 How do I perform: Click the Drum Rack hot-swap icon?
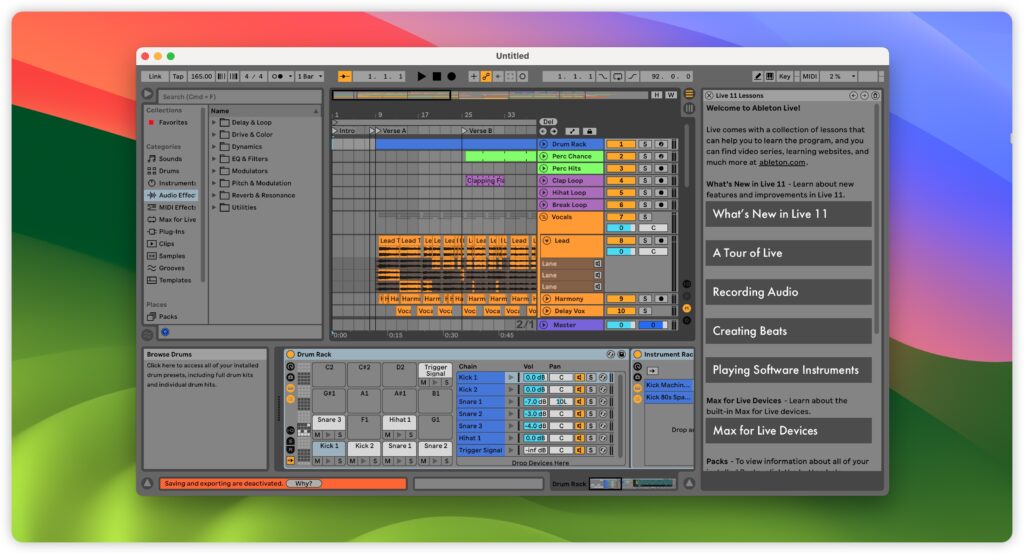click(611, 354)
